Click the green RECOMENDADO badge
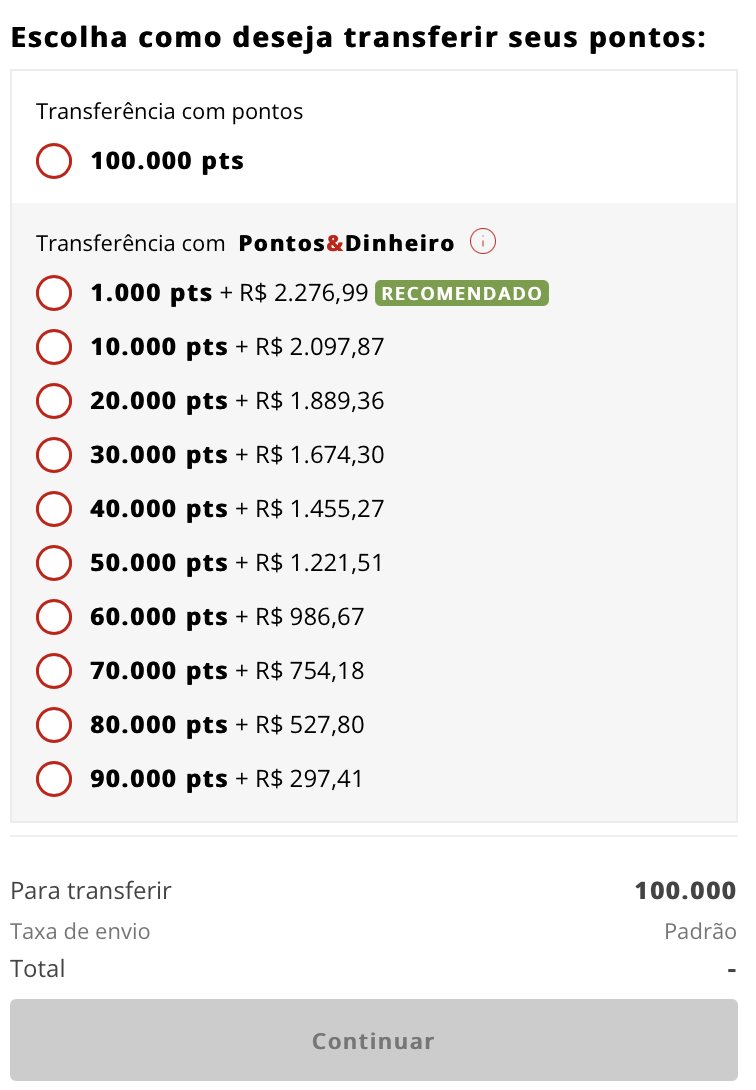The image size is (756, 1090). [461, 294]
